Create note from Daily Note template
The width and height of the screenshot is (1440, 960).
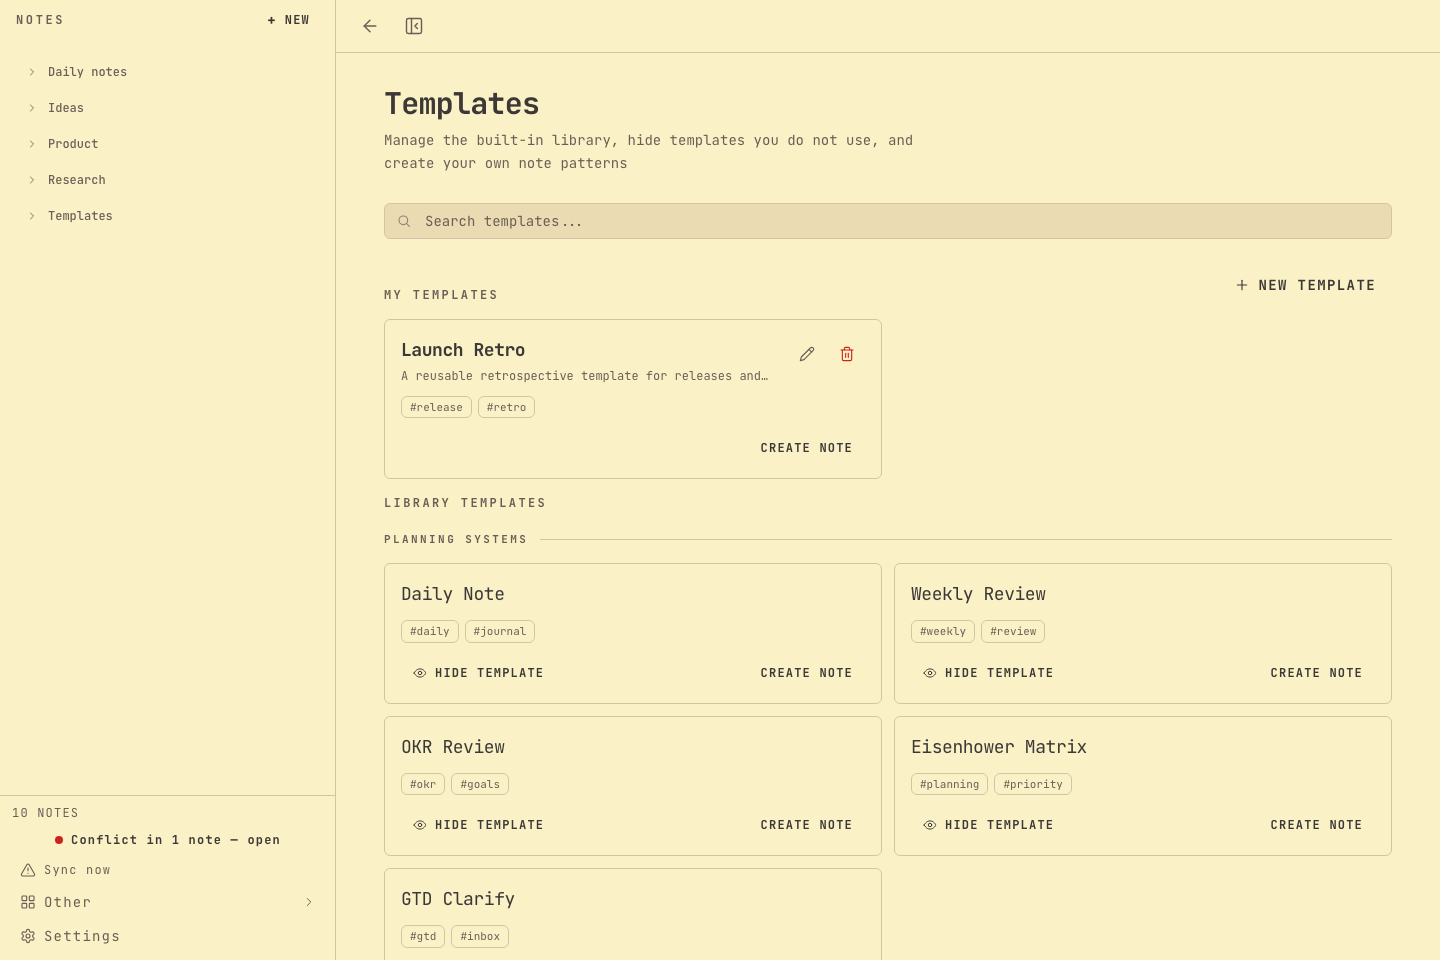coord(806,673)
